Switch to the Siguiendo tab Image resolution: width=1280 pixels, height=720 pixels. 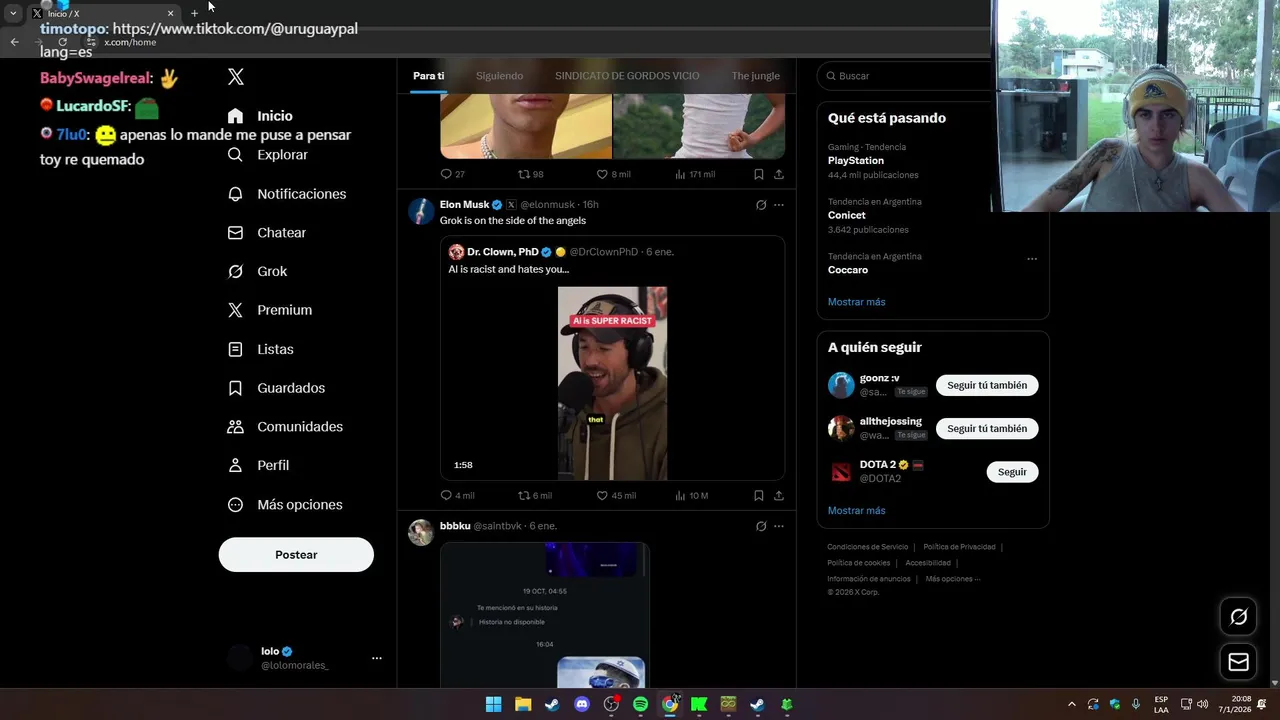point(499,76)
